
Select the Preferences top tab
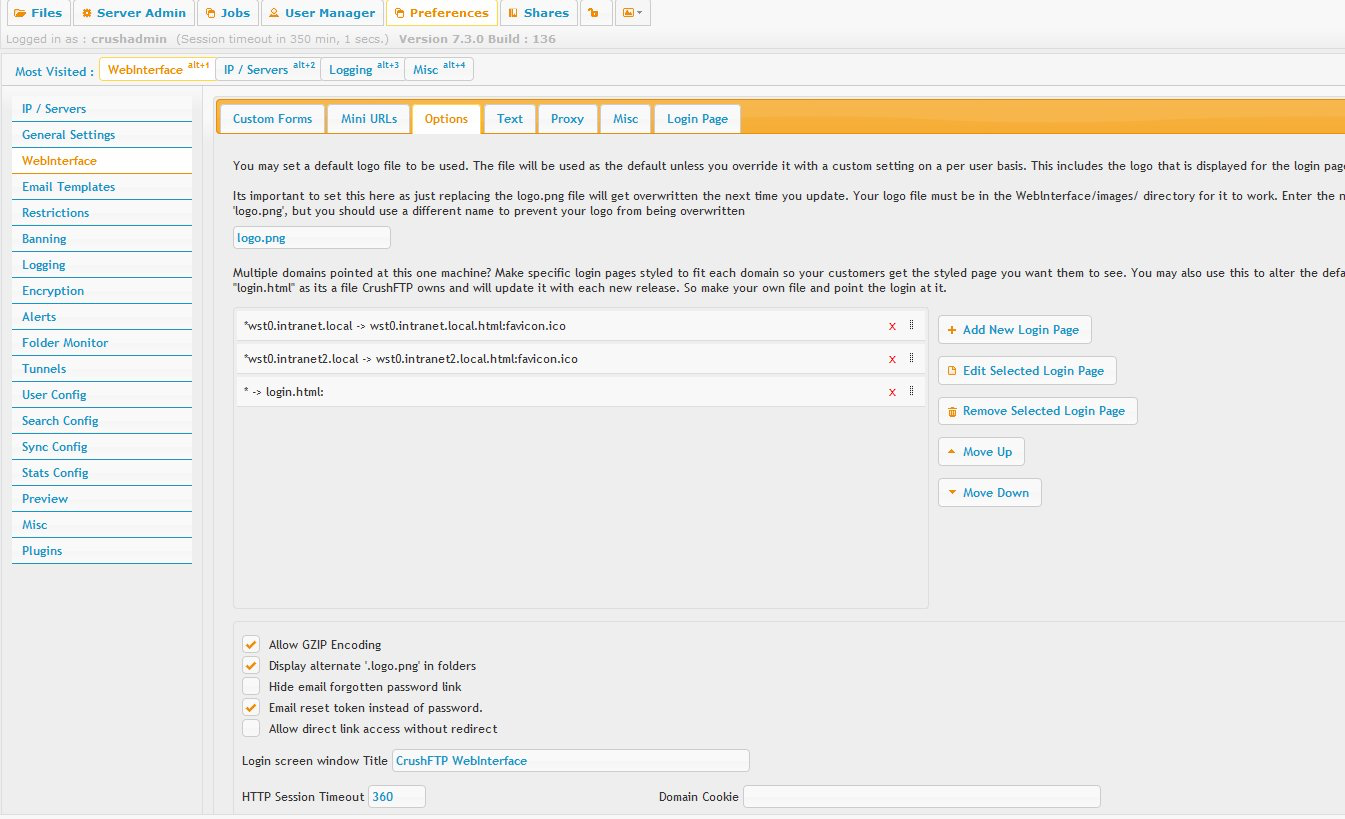[x=441, y=13]
